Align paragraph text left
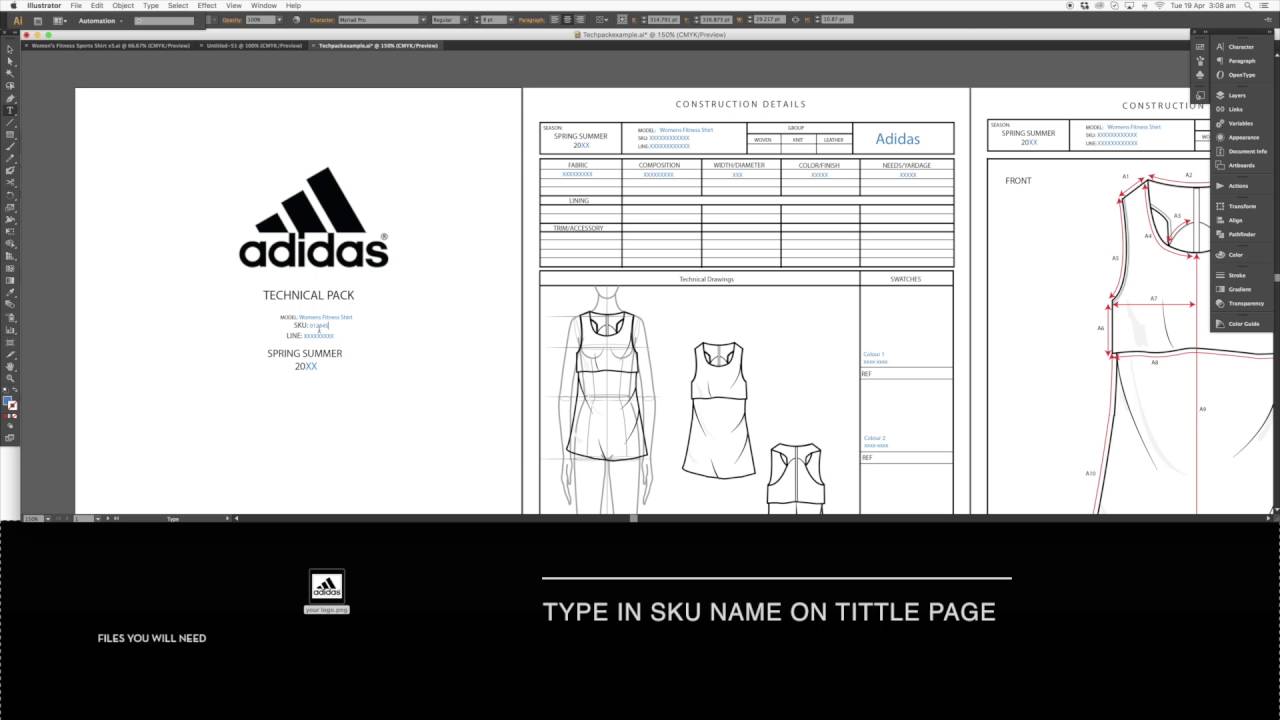This screenshot has width=1280, height=720. [555, 20]
